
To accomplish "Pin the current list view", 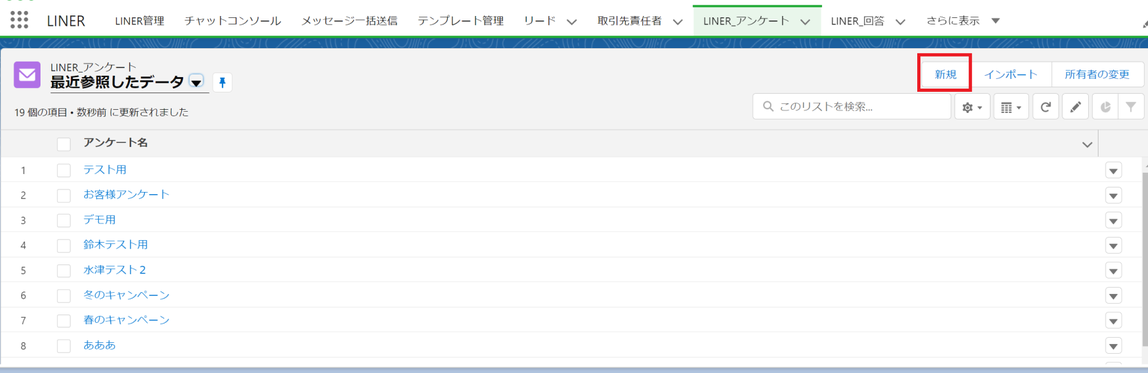I will [x=223, y=83].
